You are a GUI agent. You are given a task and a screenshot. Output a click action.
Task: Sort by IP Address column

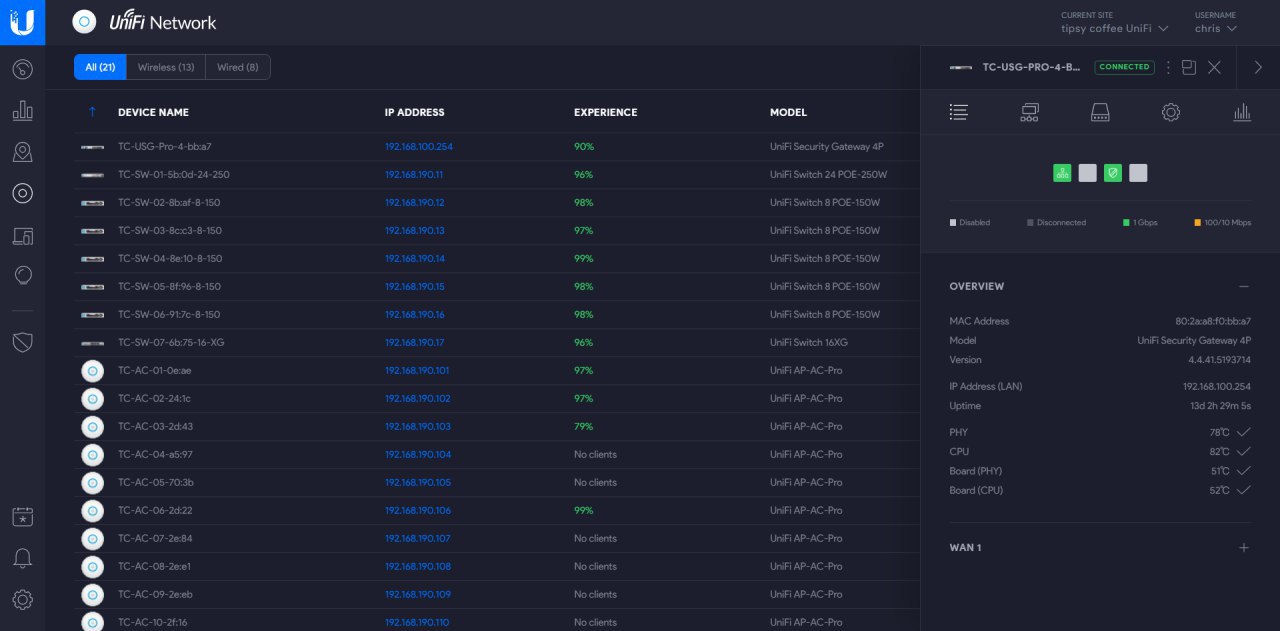click(414, 112)
